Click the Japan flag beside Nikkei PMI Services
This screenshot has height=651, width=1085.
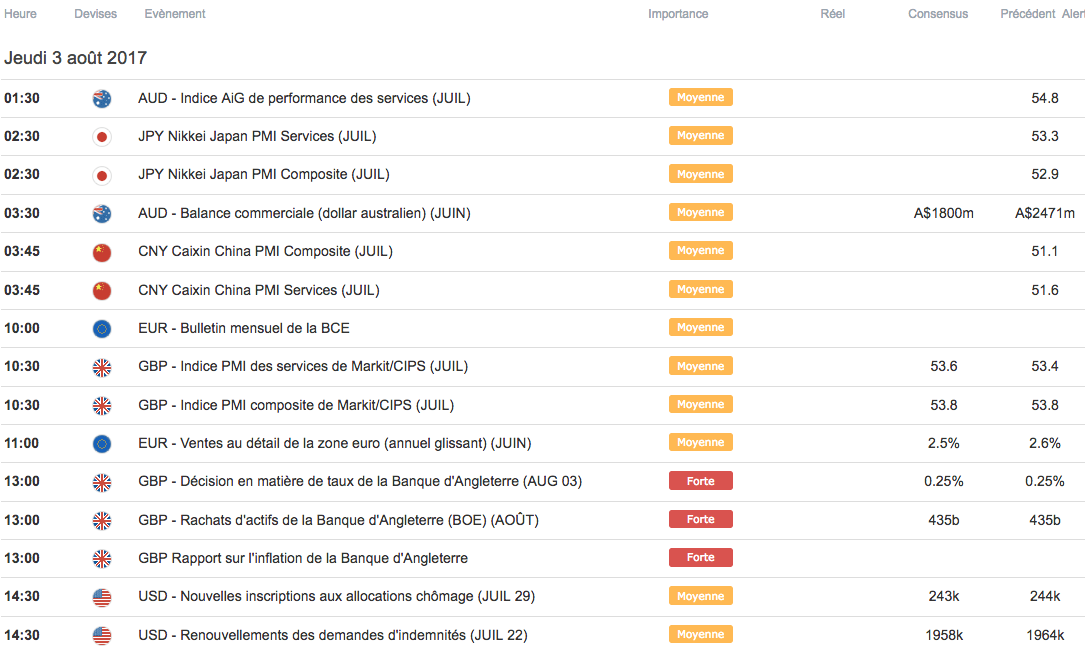coord(101,137)
